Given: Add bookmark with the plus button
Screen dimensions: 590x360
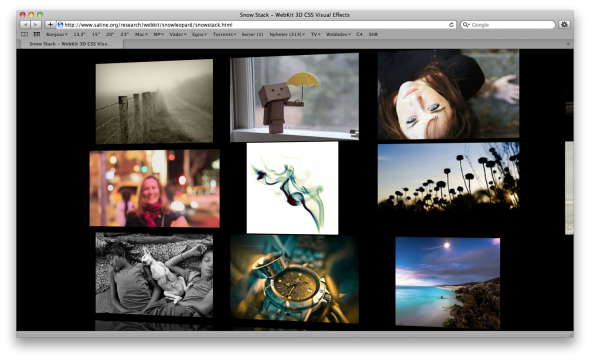Looking at the screenshot, I should click(x=50, y=25).
